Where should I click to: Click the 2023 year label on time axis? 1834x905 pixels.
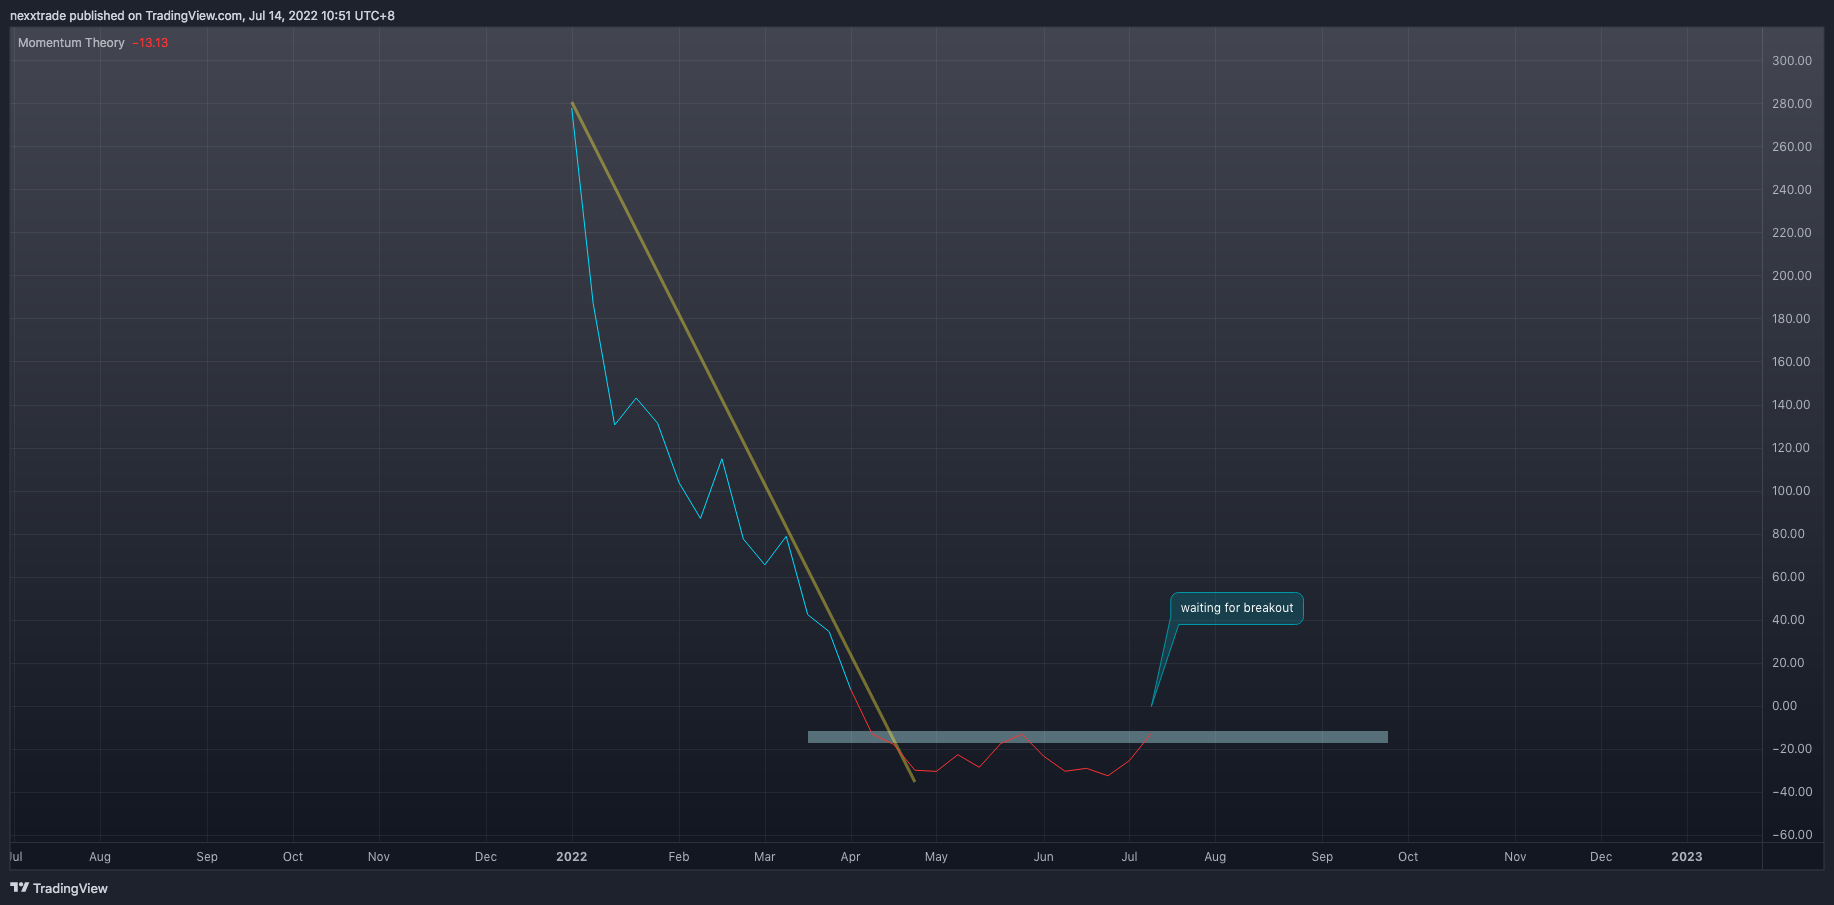pos(1687,857)
